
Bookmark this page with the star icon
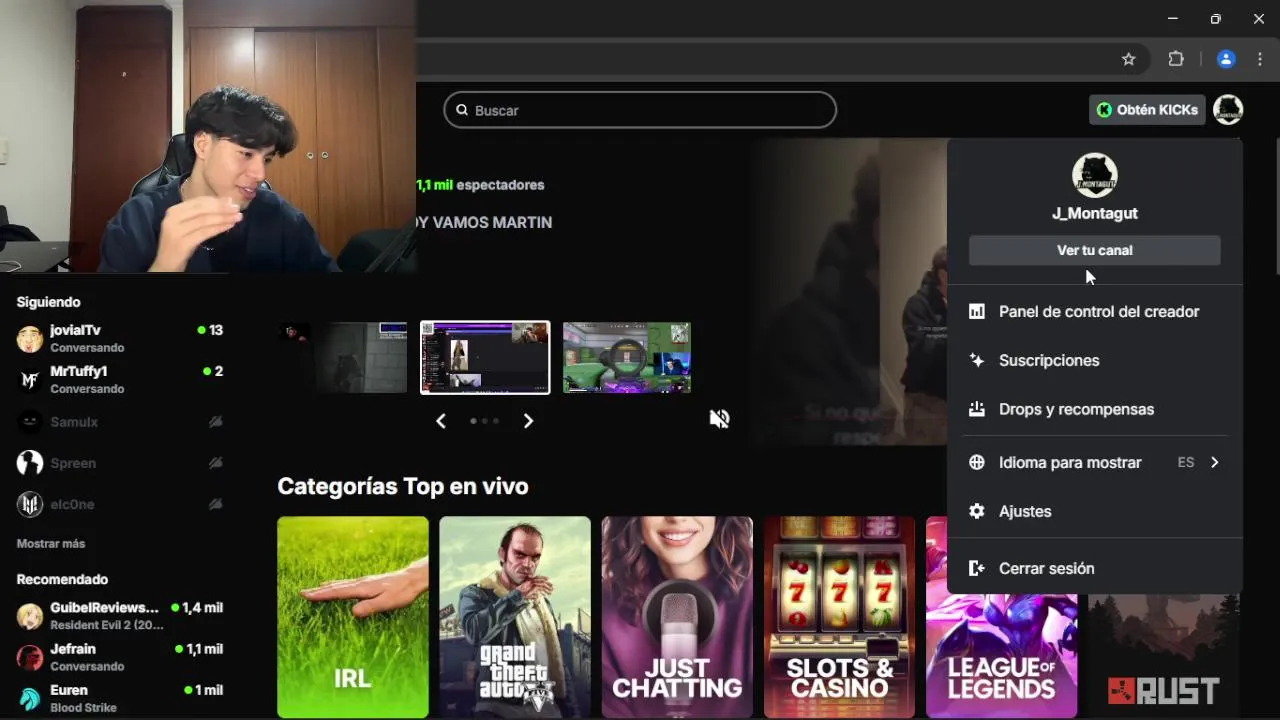click(1129, 59)
